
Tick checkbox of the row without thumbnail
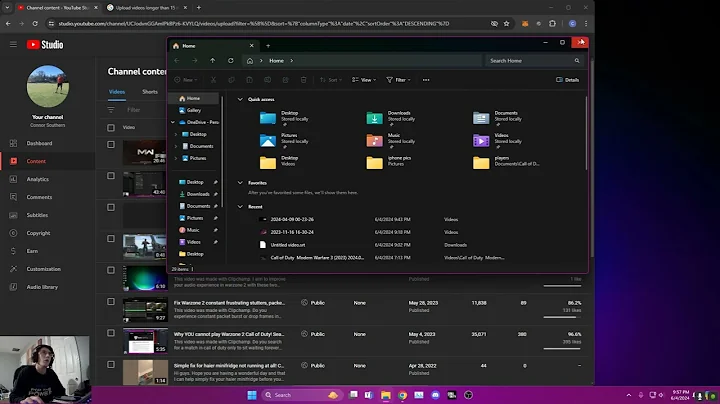tap(111, 208)
